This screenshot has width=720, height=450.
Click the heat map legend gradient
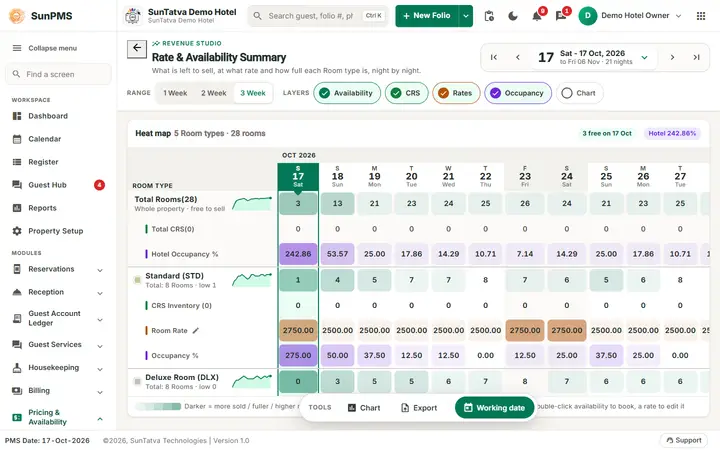tap(158, 406)
